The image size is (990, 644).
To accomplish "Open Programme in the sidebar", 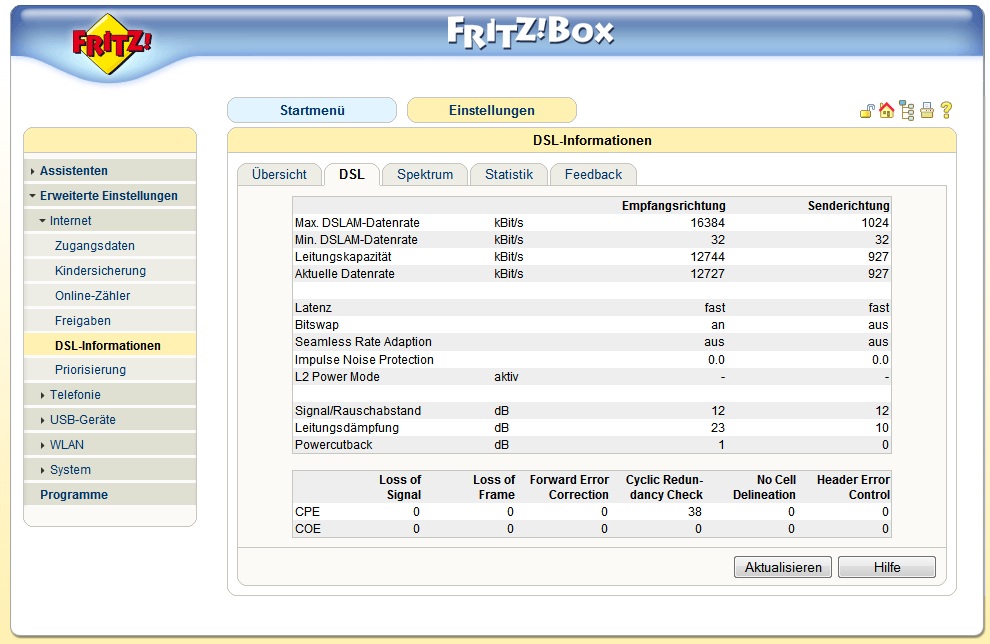I will [74, 495].
